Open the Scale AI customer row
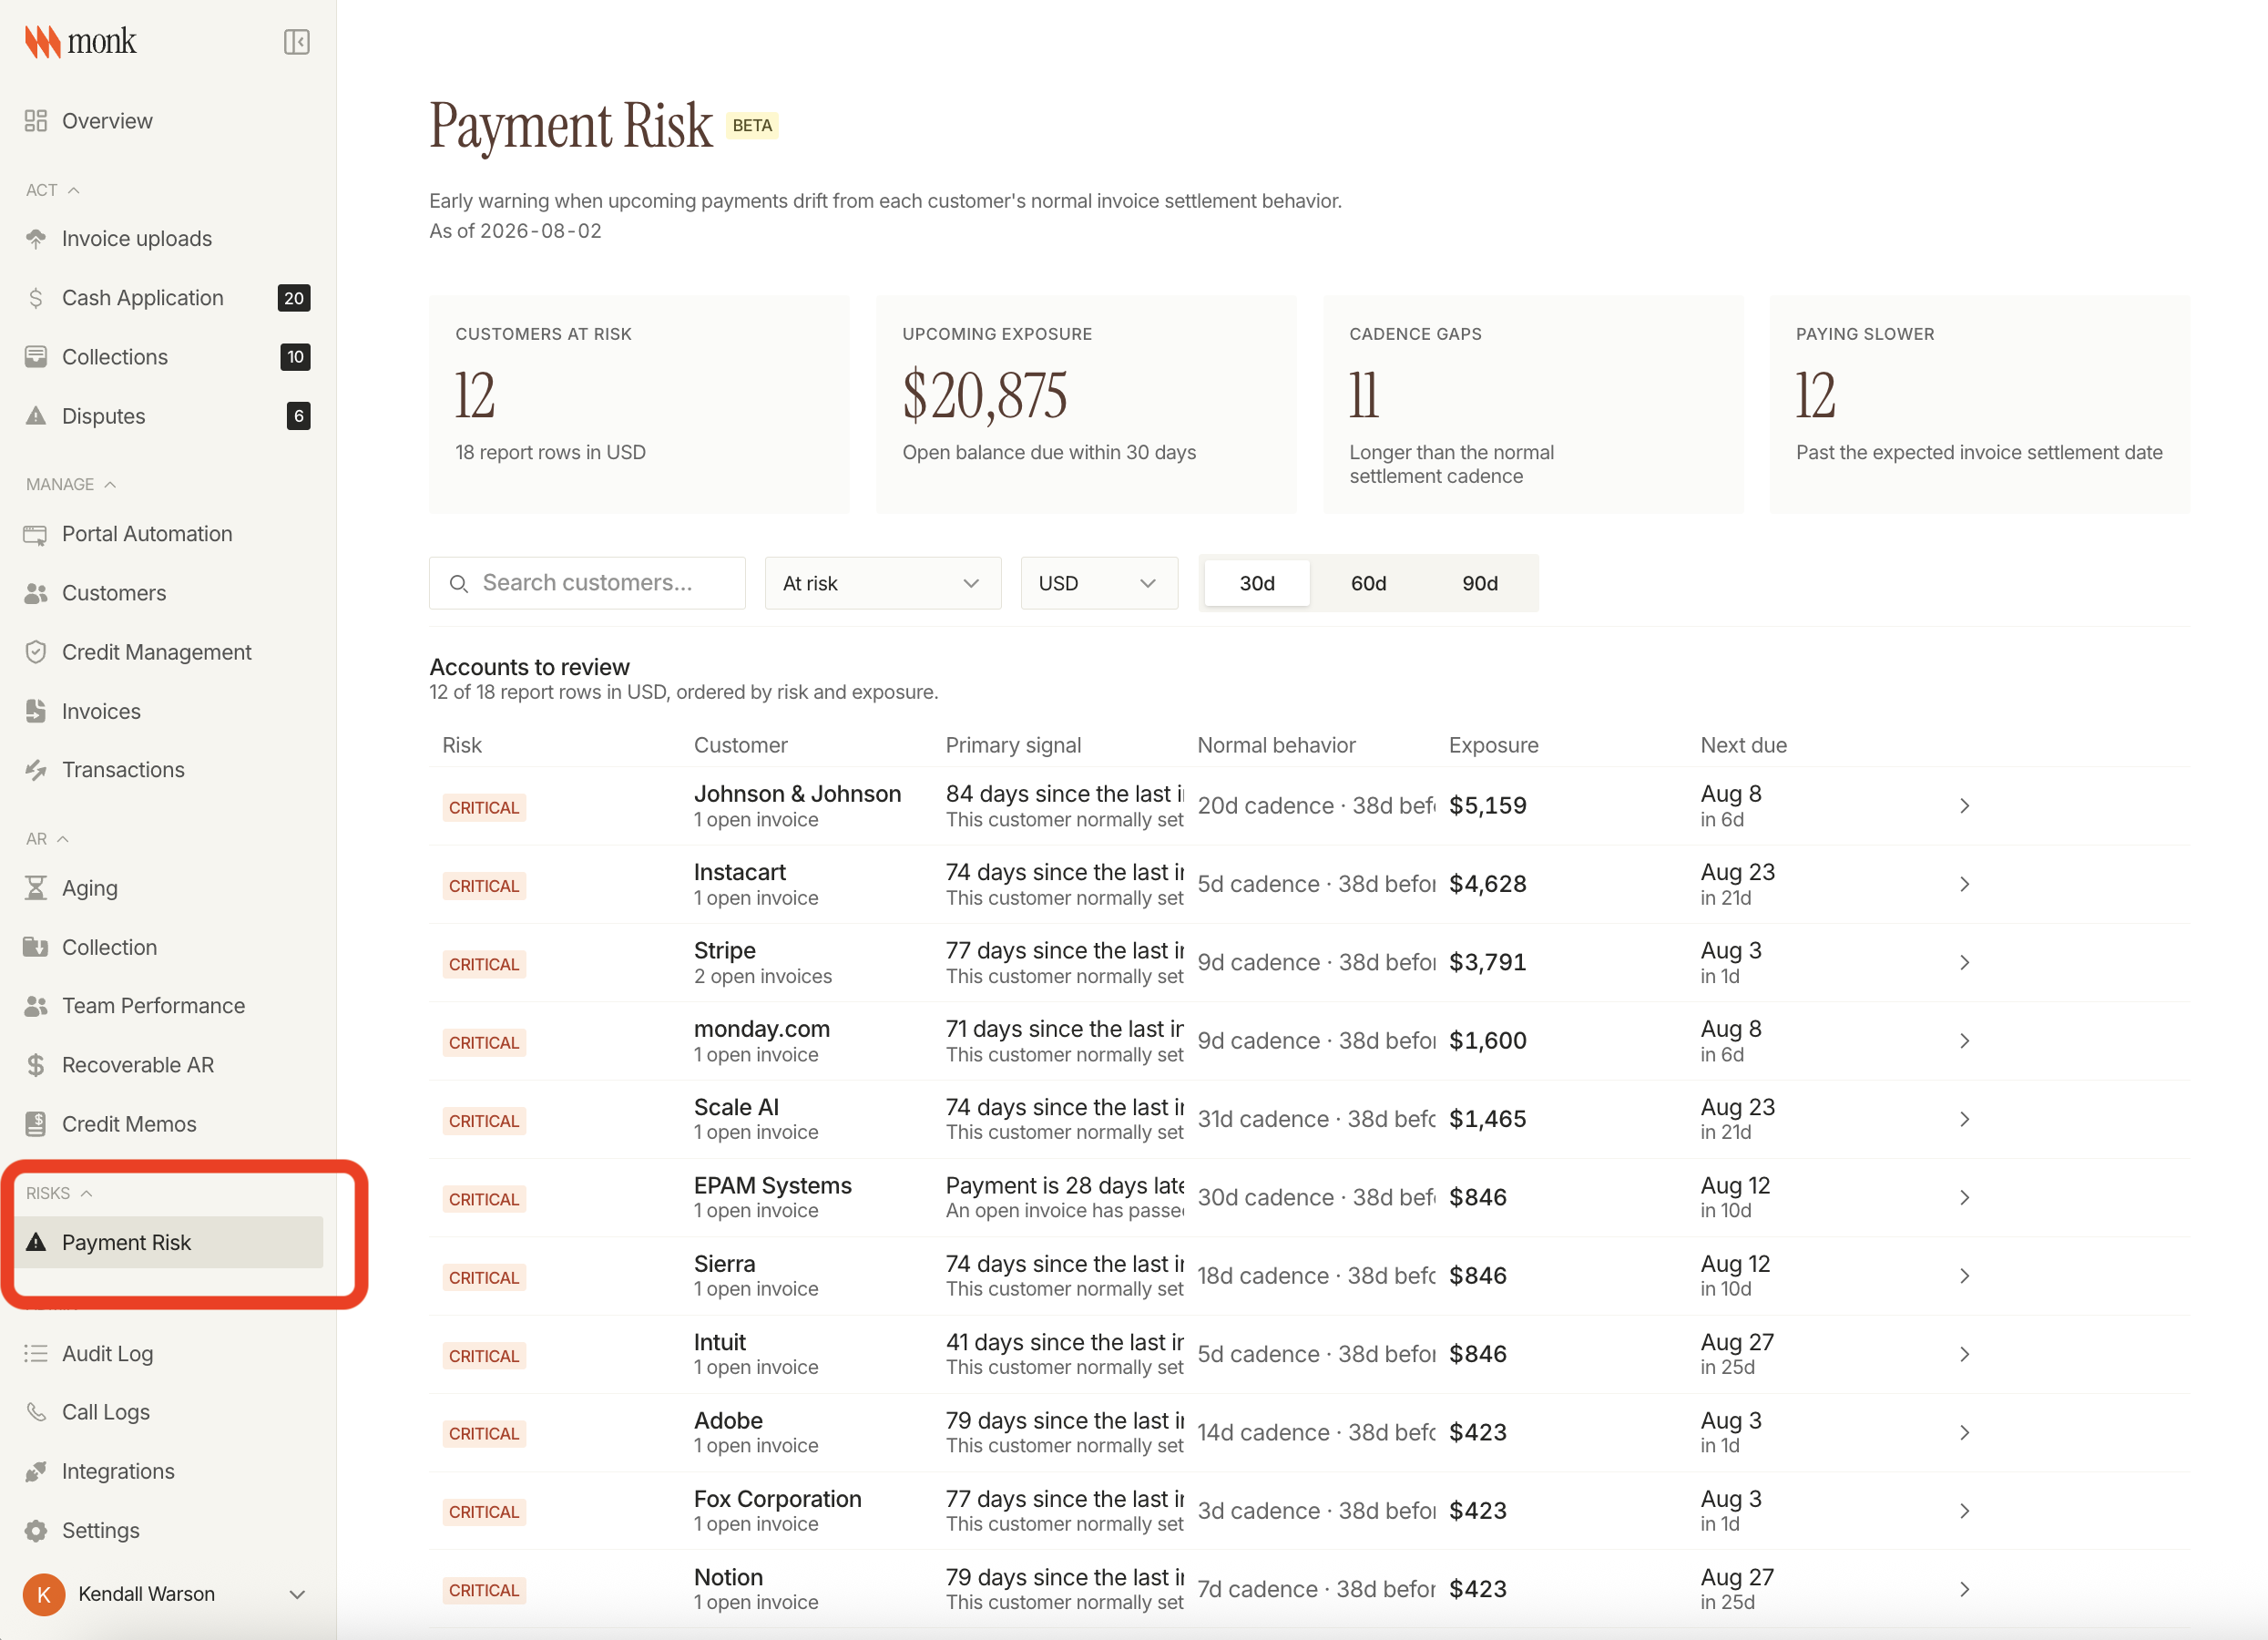 1310,1120
